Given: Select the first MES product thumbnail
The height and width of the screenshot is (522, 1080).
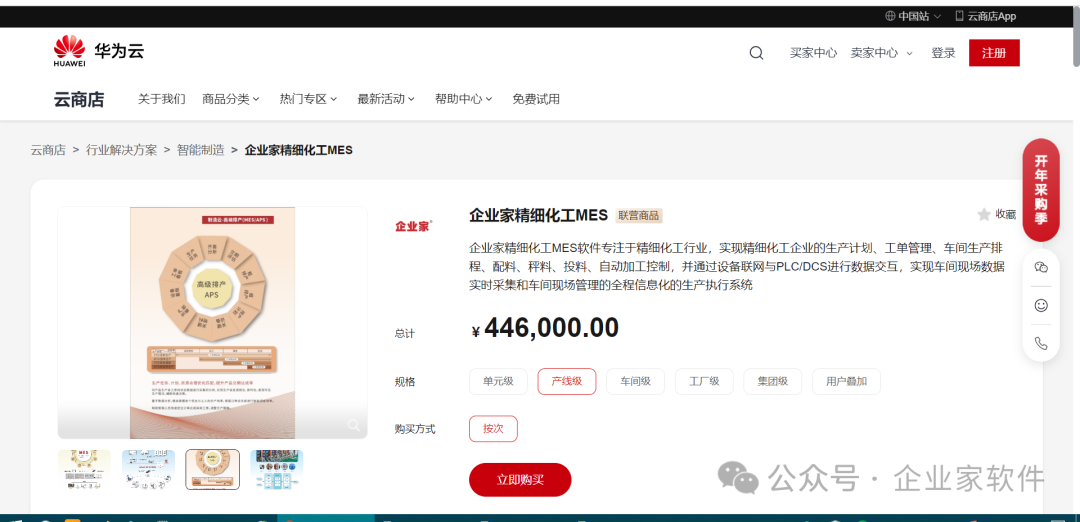Looking at the screenshot, I should pyautogui.click(x=85, y=470).
